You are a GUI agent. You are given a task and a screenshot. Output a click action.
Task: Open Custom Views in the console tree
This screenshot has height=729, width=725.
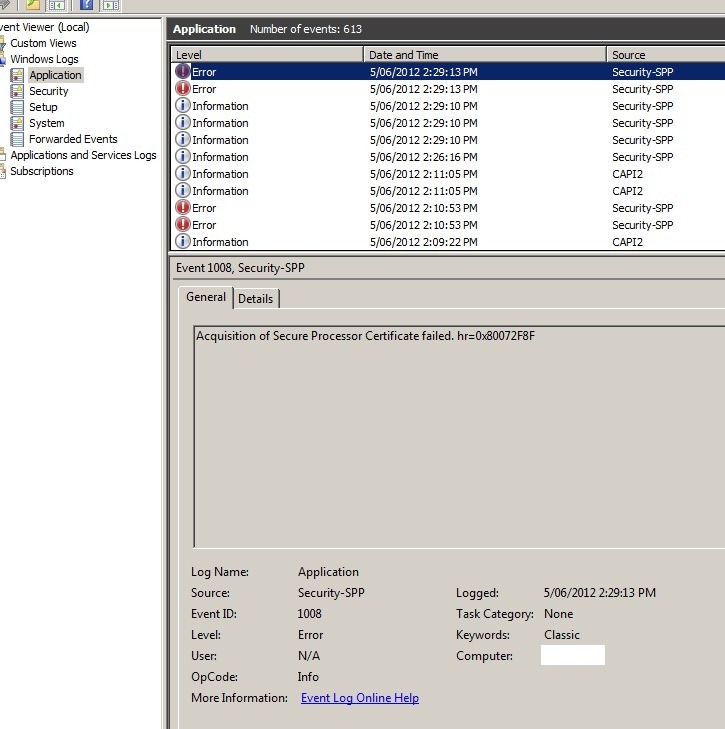click(43, 43)
